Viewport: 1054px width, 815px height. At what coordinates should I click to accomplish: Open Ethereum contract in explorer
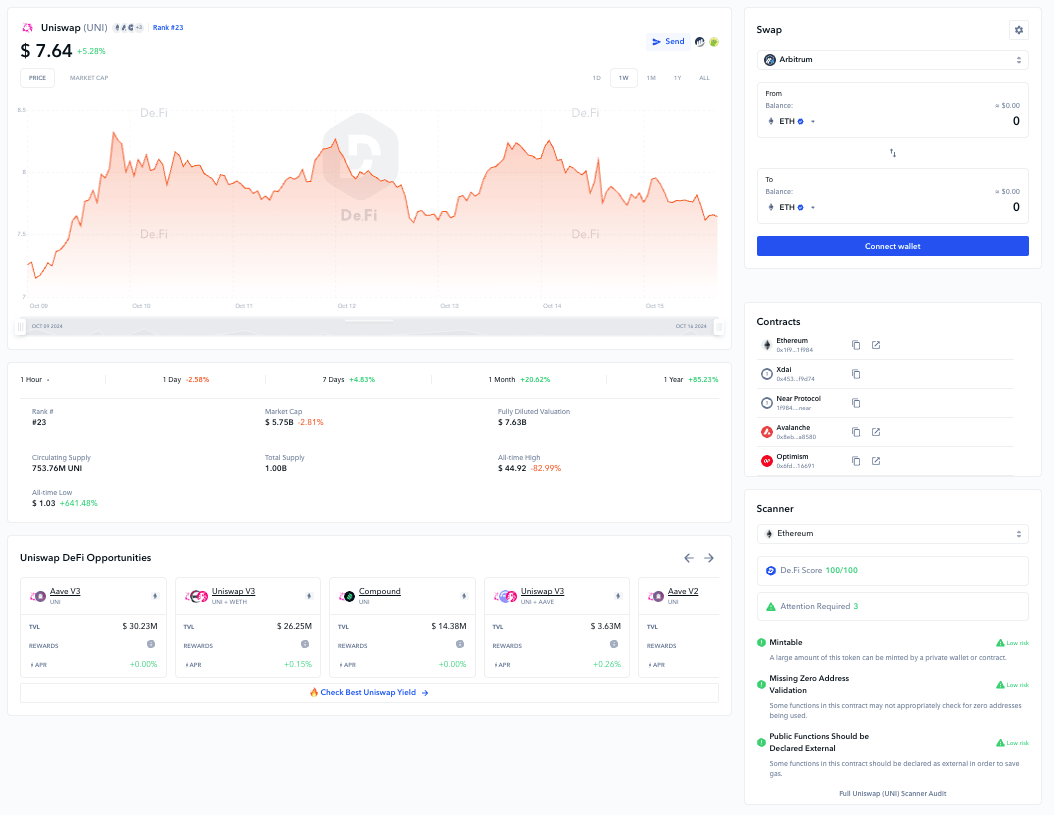[x=876, y=345]
